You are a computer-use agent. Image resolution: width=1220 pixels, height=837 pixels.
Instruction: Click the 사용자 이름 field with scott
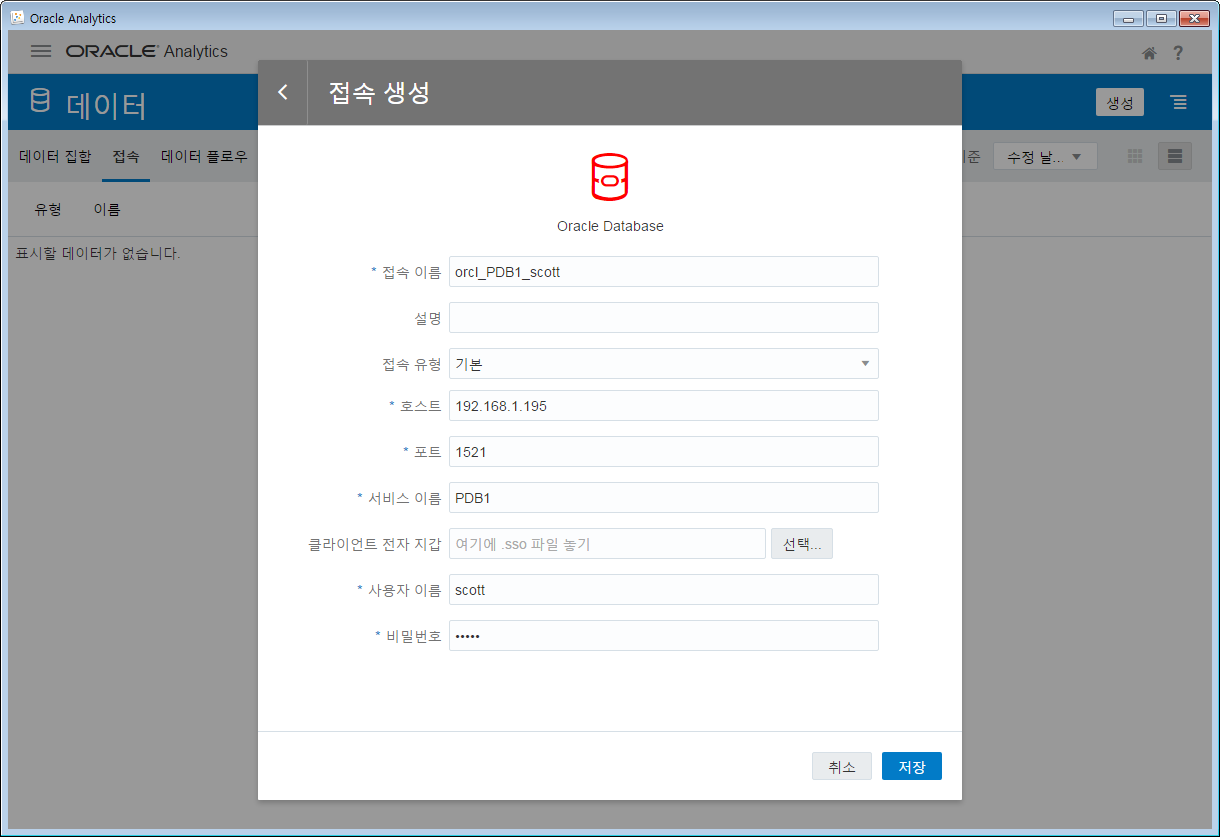click(664, 590)
